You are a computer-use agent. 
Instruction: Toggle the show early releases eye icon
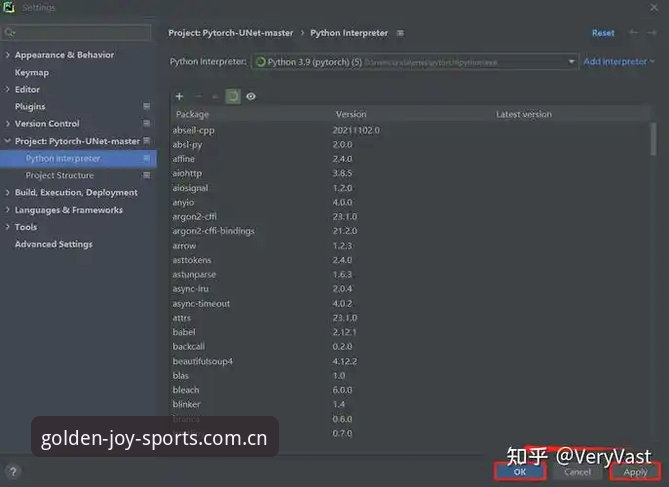pos(251,96)
